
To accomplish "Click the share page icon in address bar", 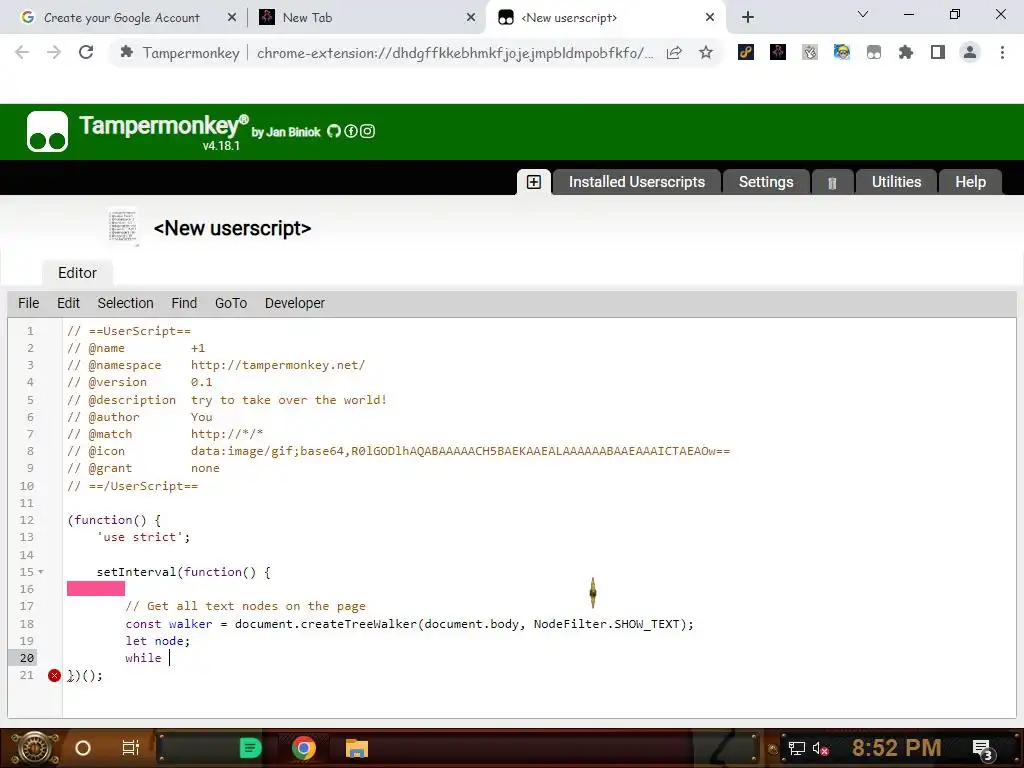I will (674, 53).
